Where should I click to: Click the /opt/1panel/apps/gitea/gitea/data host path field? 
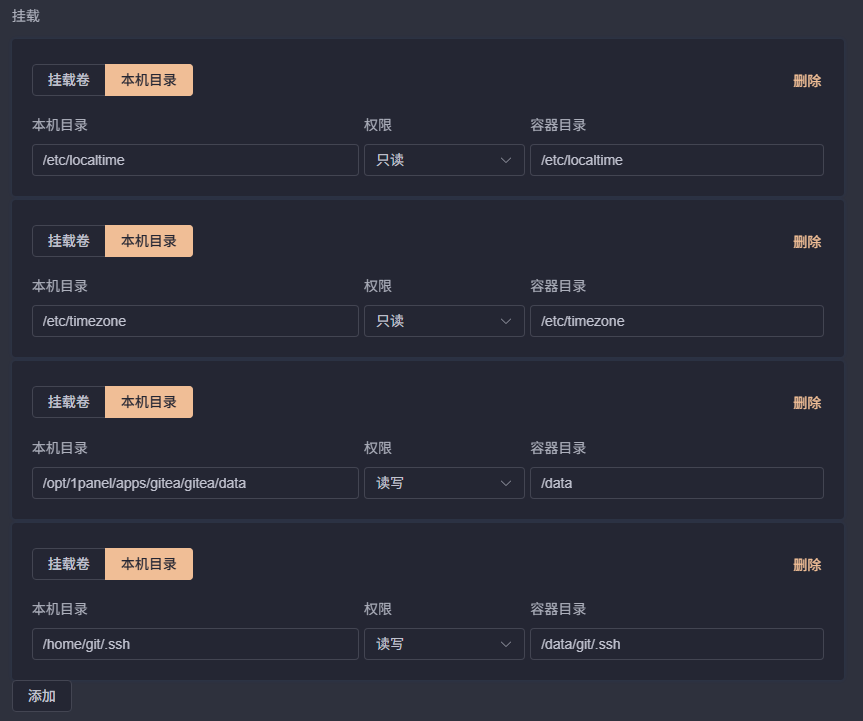tap(195, 483)
